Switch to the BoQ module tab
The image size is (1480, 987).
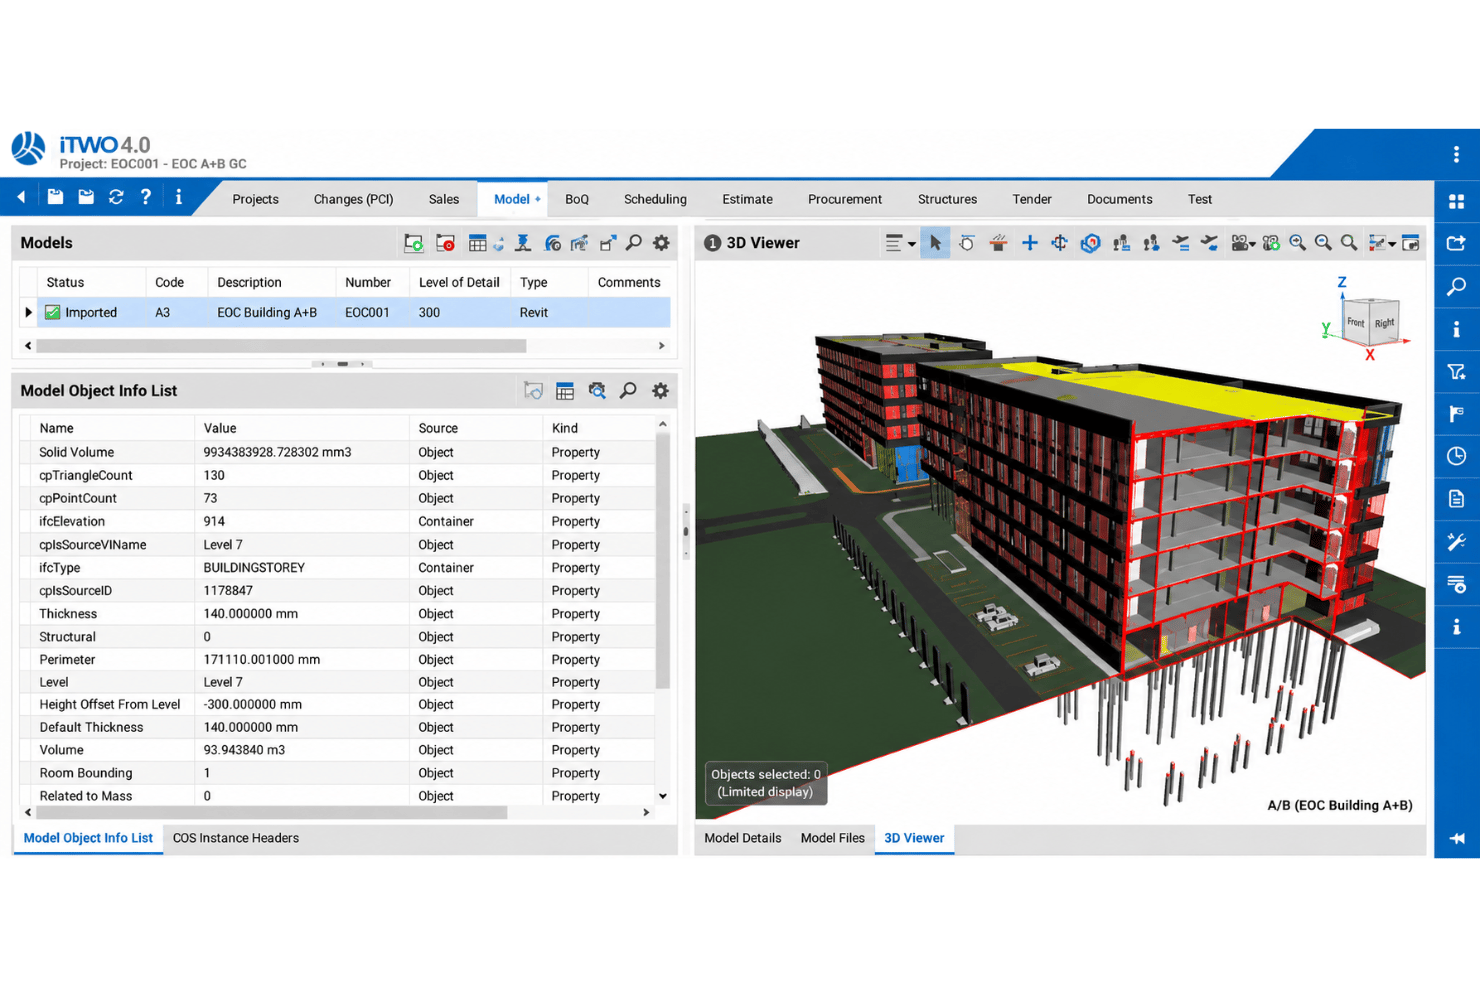coord(577,199)
